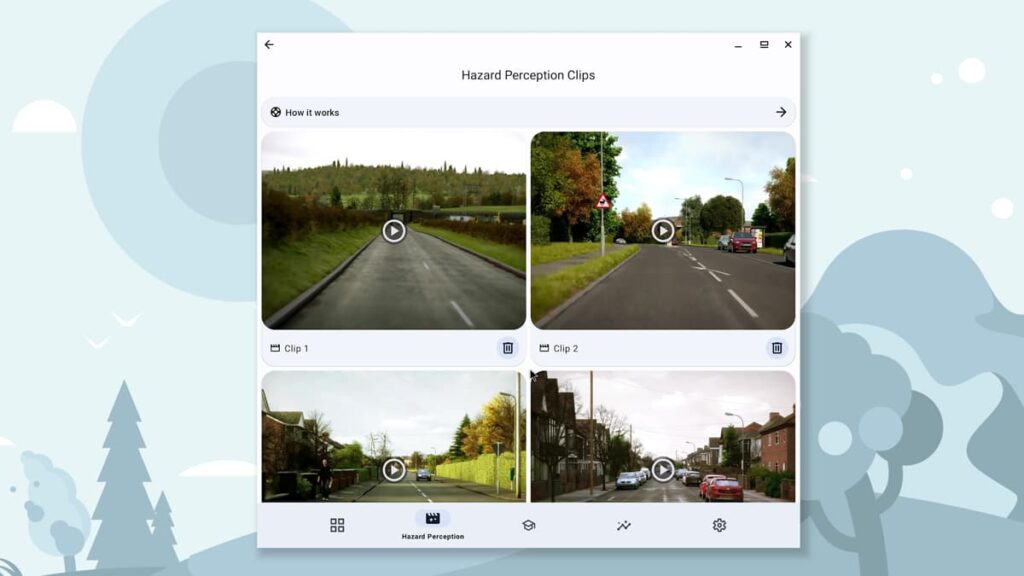Play the clip with the yellow hedge
The height and width of the screenshot is (576, 1024).
pos(393,469)
